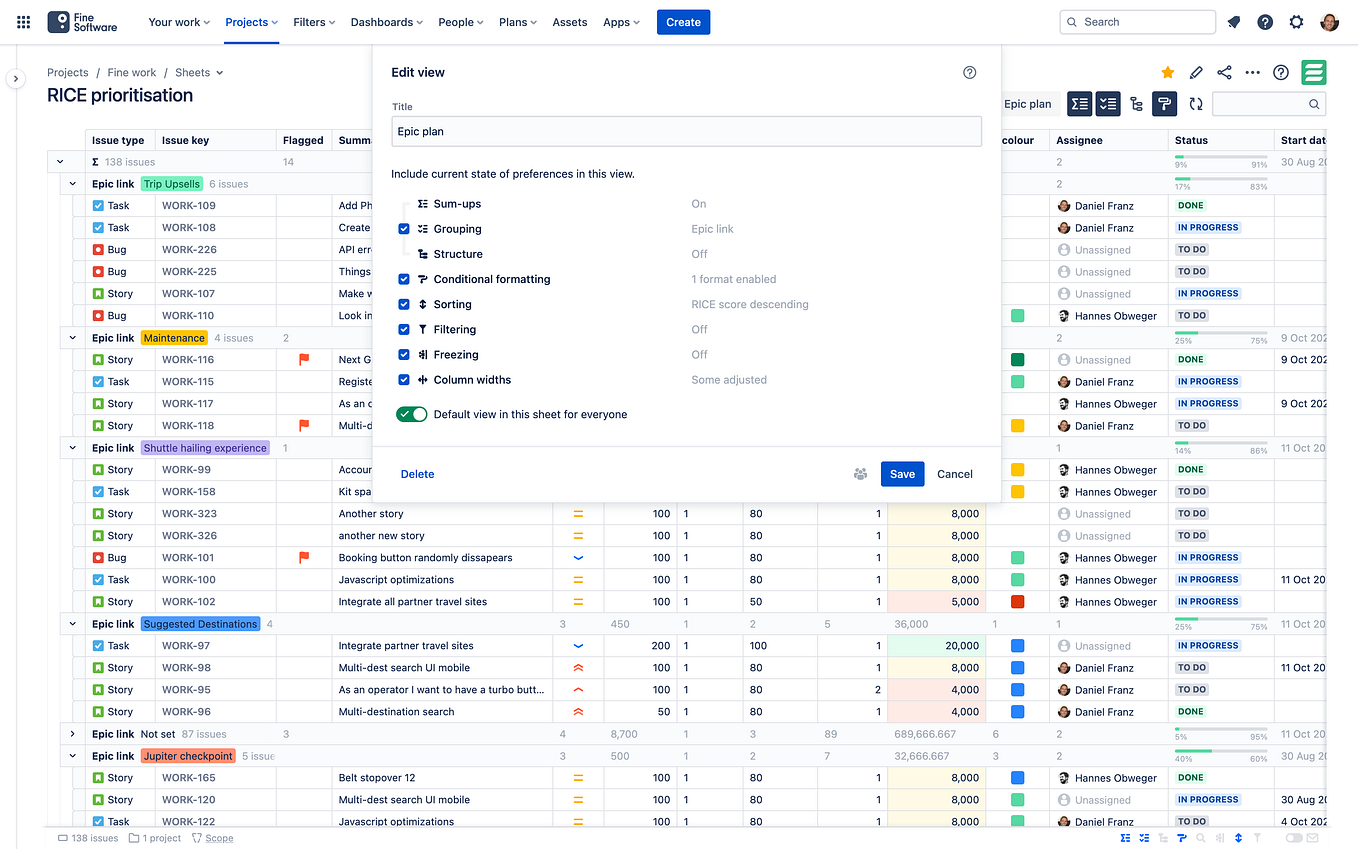Expand the Epic link Not set group
Screen dimensions: 1358x849
click(71, 733)
